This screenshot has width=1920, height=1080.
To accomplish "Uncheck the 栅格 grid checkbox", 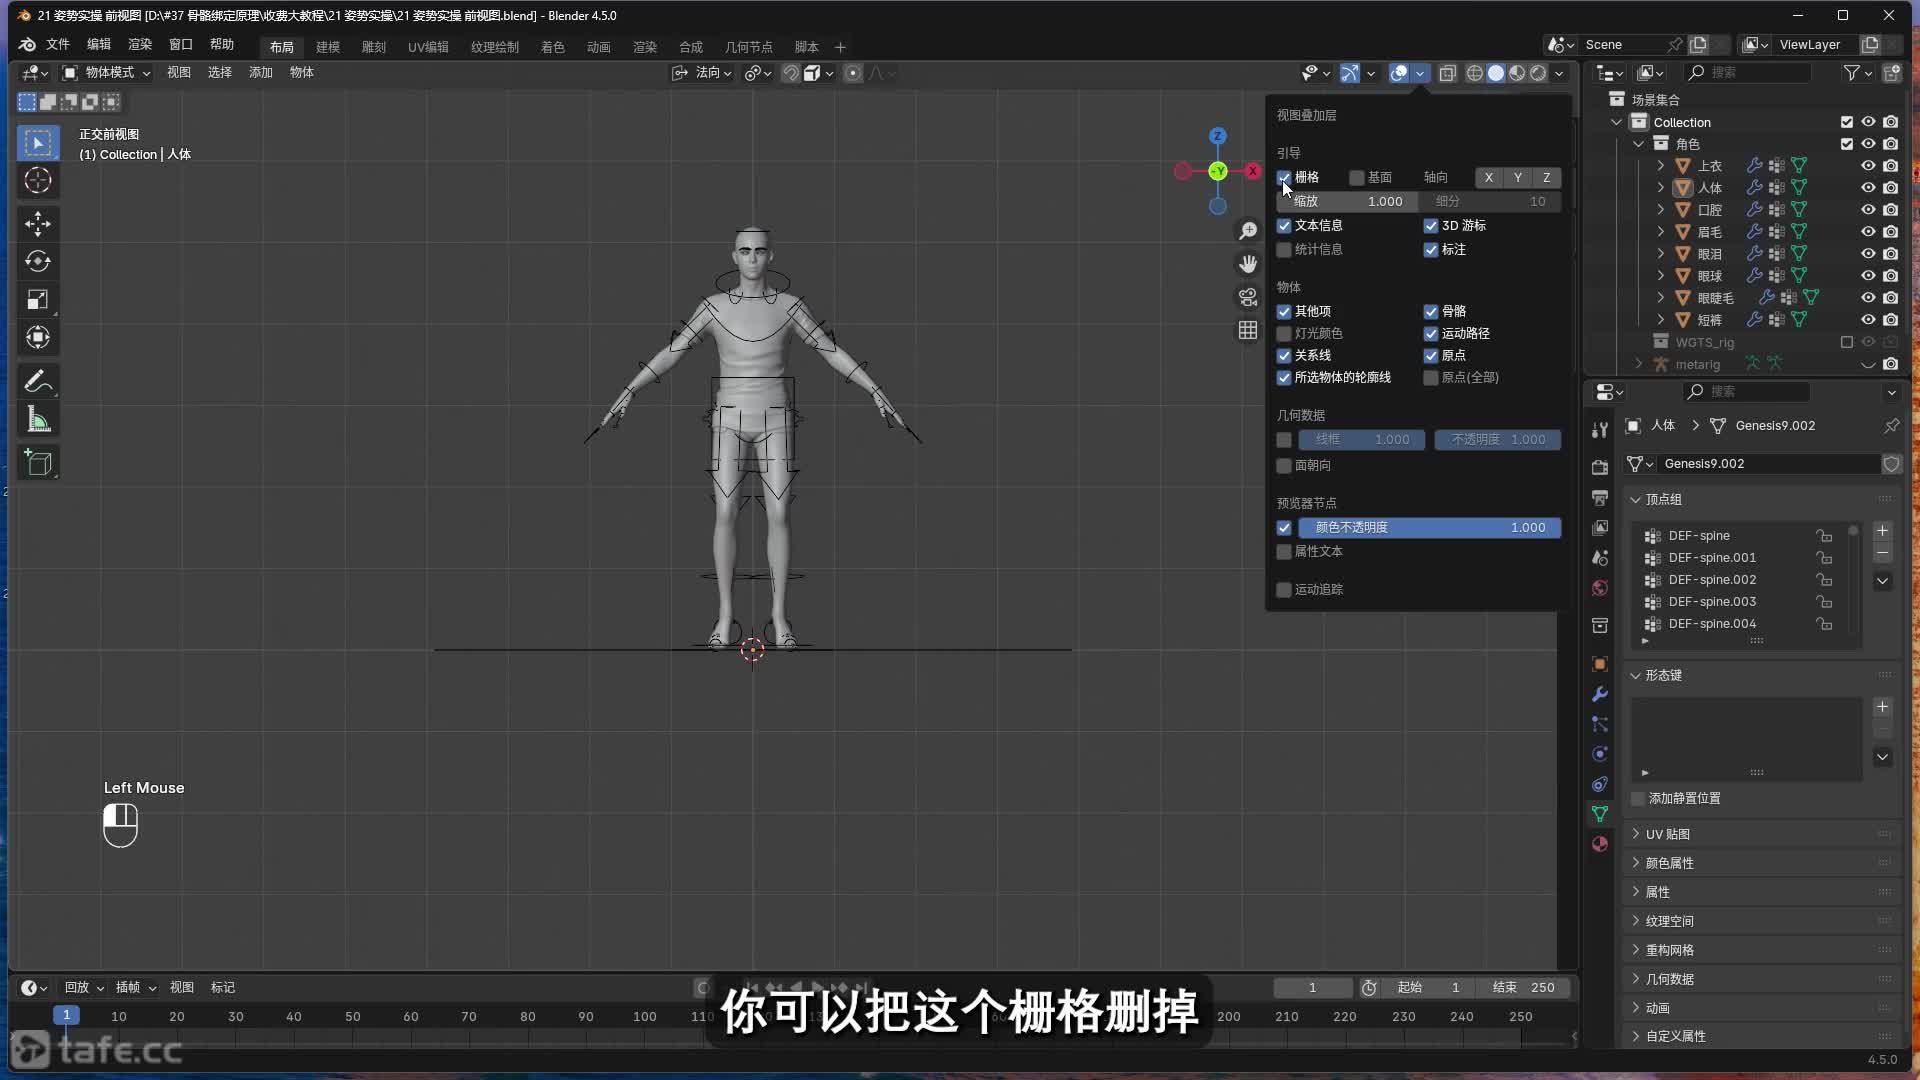I will coord(1284,178).
